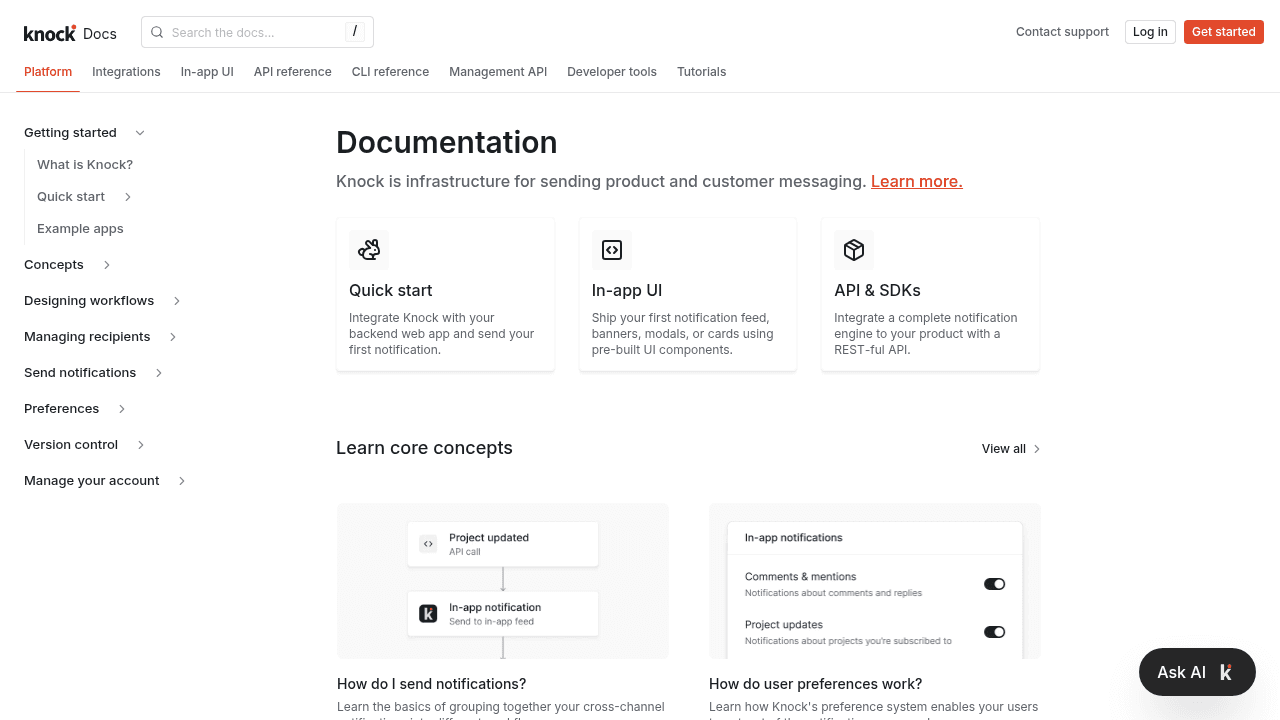Toggle the Project updates switch
1280x720 pixels.
(994, 632)
